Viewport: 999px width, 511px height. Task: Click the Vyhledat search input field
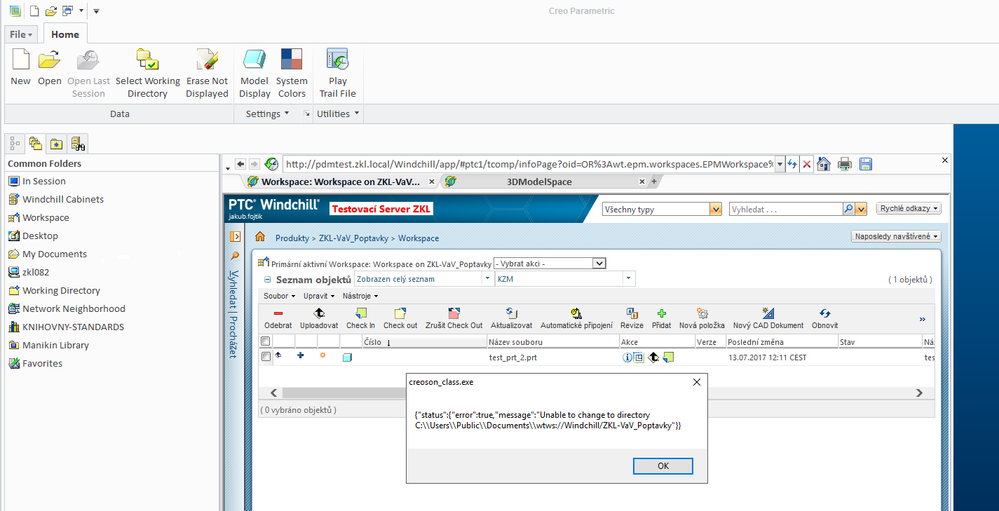tap(785, 209)
